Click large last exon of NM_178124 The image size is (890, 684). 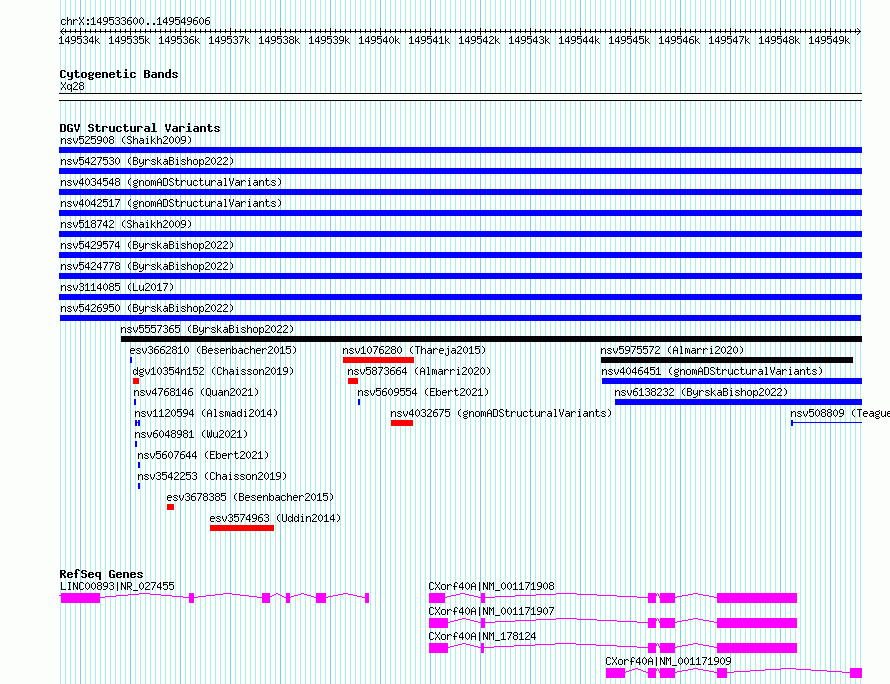pos(757,648)
